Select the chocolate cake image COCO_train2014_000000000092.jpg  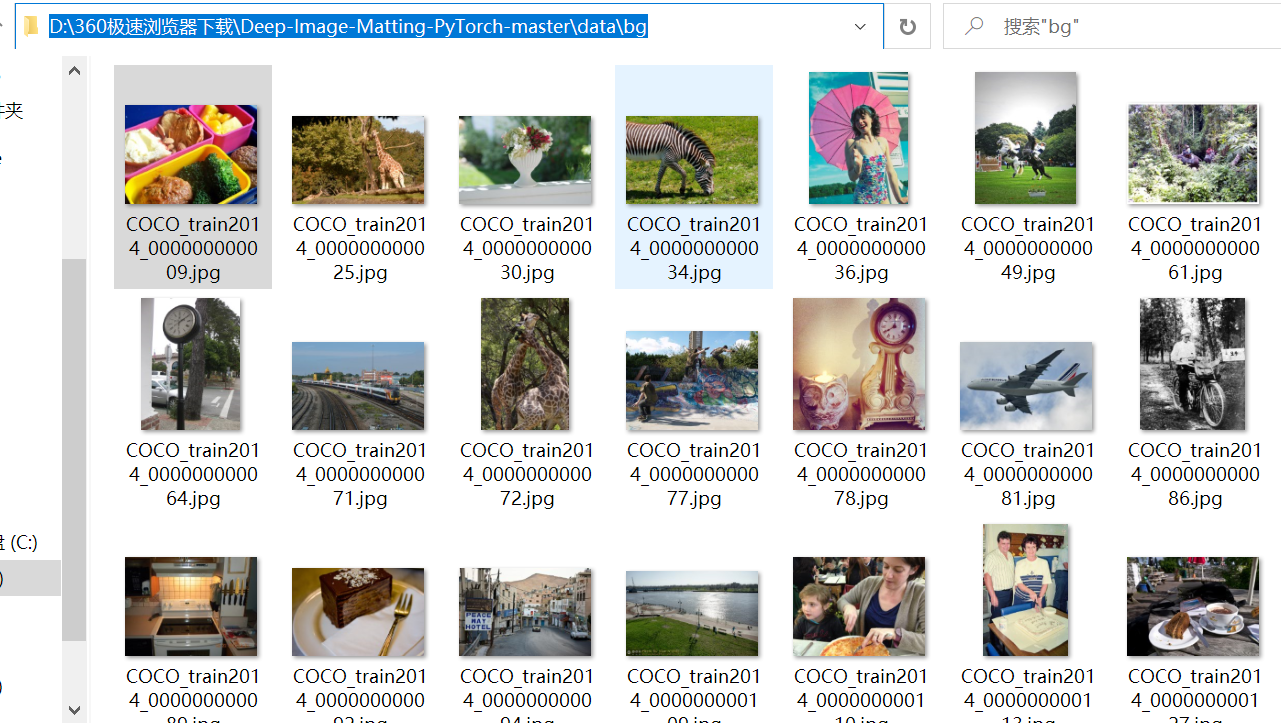coord(358,611)
